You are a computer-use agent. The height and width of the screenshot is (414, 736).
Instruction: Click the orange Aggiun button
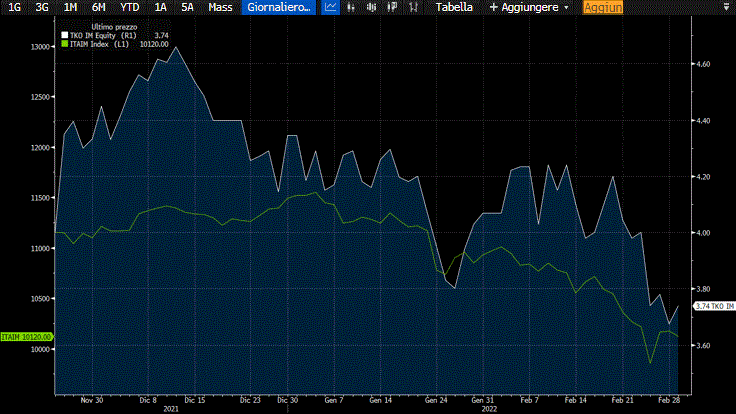tap(602, 7)
